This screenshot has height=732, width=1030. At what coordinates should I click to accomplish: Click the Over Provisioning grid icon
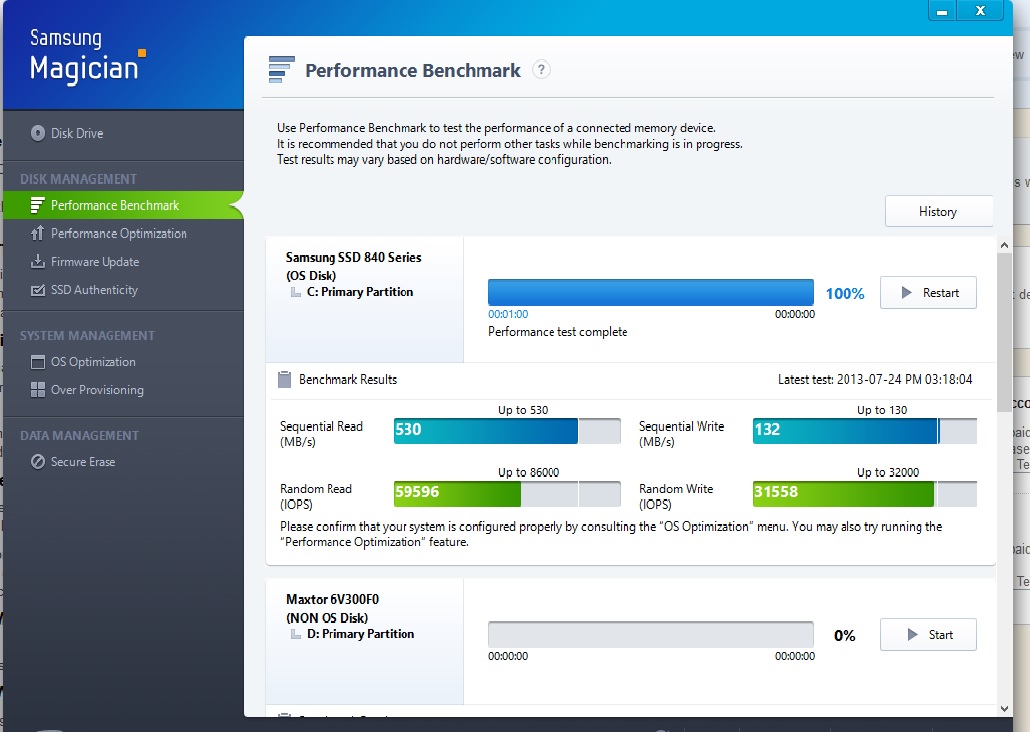38,390
